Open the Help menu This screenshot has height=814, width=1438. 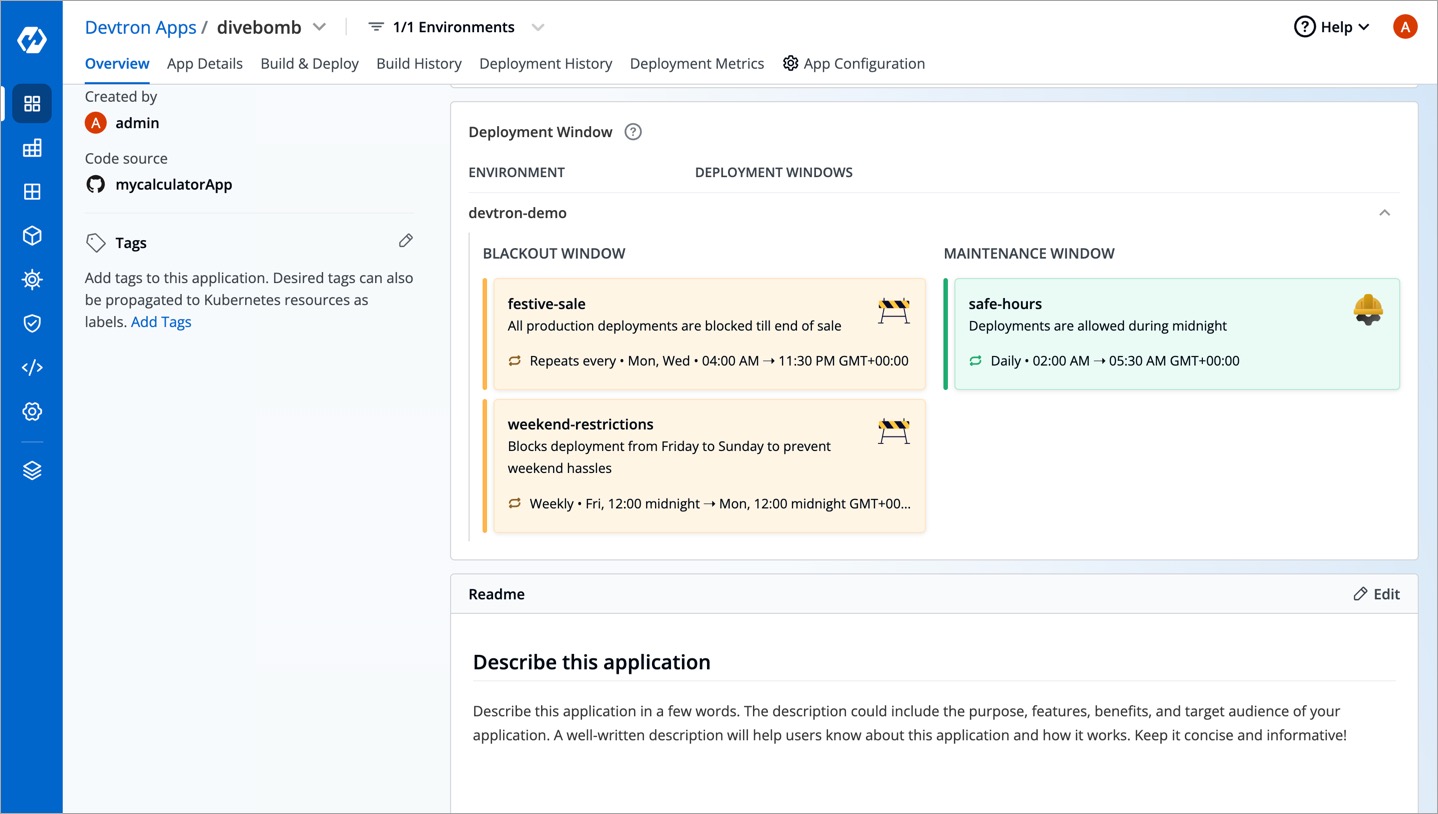point(1331,27)
